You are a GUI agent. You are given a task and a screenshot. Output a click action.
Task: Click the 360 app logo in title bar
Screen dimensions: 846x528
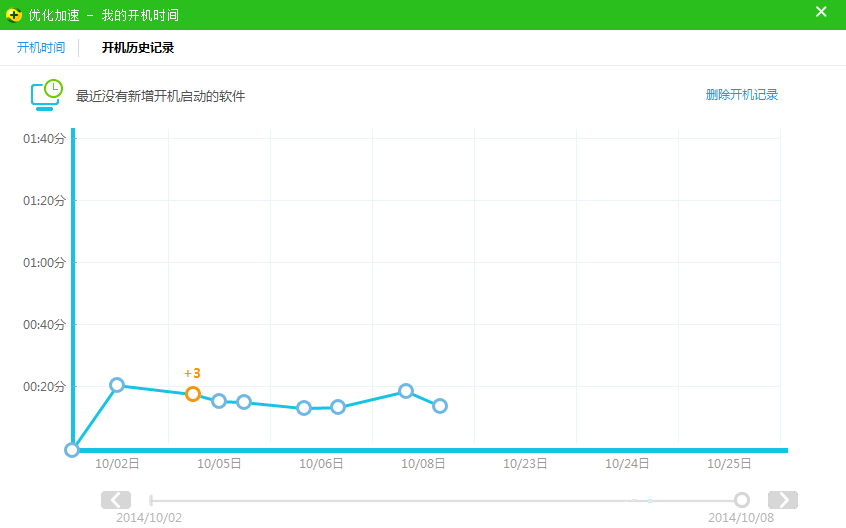14,15
